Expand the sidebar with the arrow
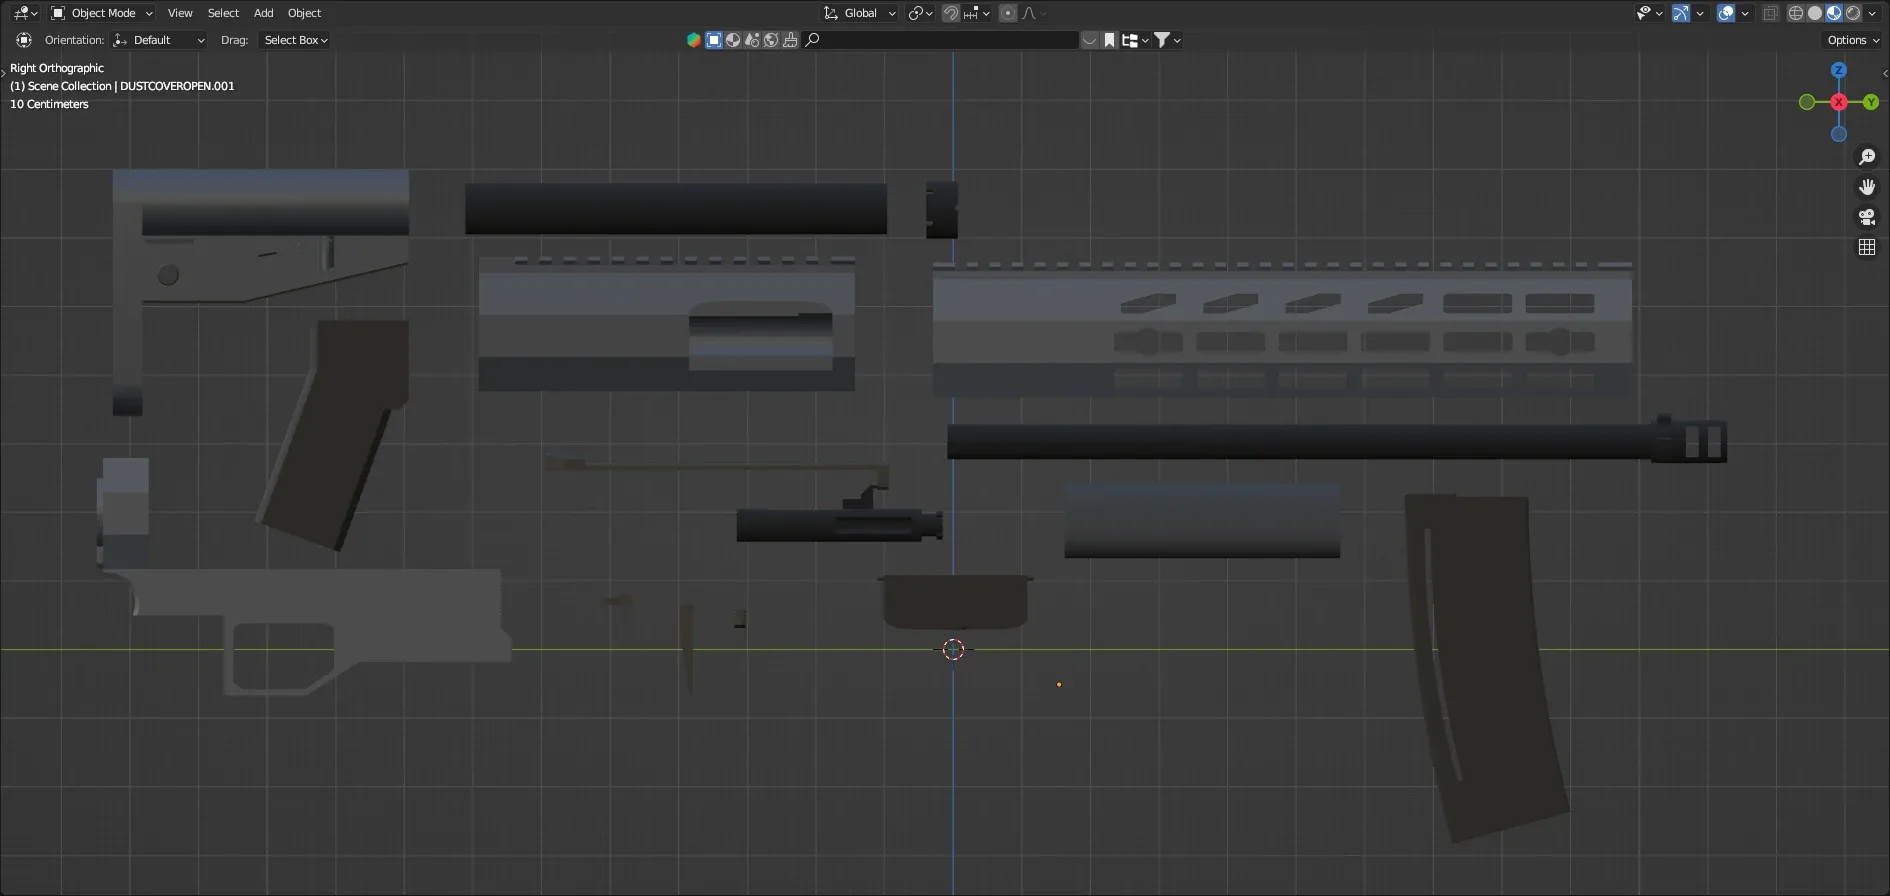1890x896 pixels. click(x=1884, y=73)
